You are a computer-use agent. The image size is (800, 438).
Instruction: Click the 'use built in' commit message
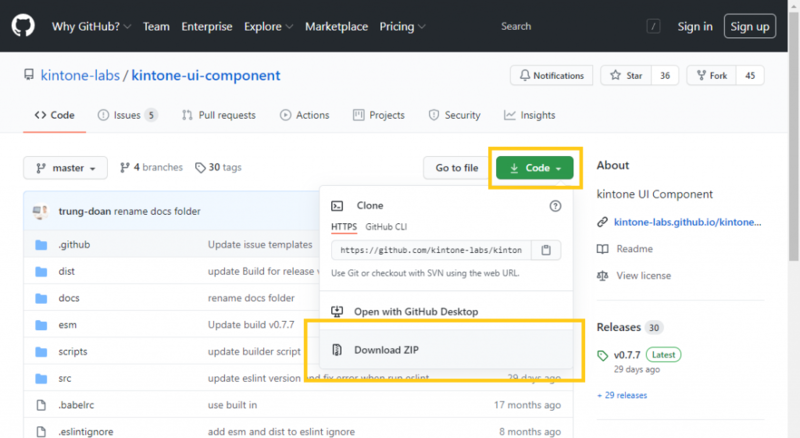coord(232,405)
